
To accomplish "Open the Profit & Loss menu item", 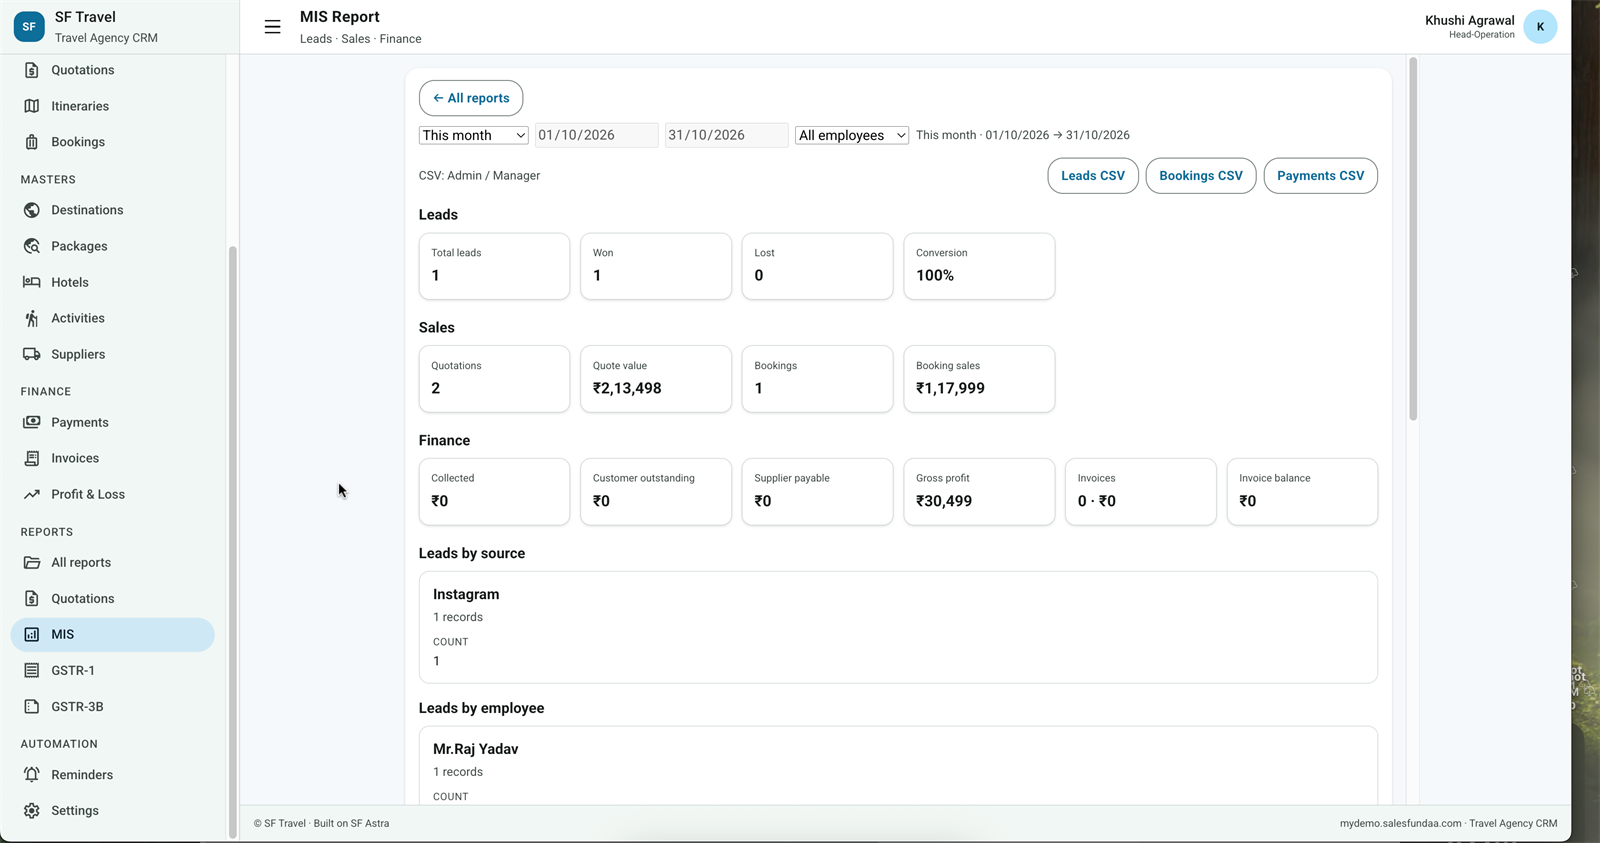I will [x=113, y=494].
